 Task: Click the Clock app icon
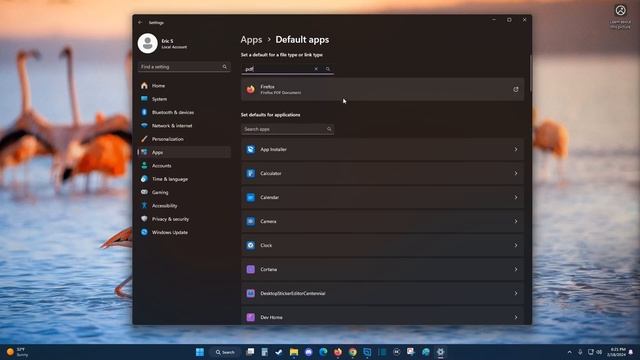(x=251, y=245)
